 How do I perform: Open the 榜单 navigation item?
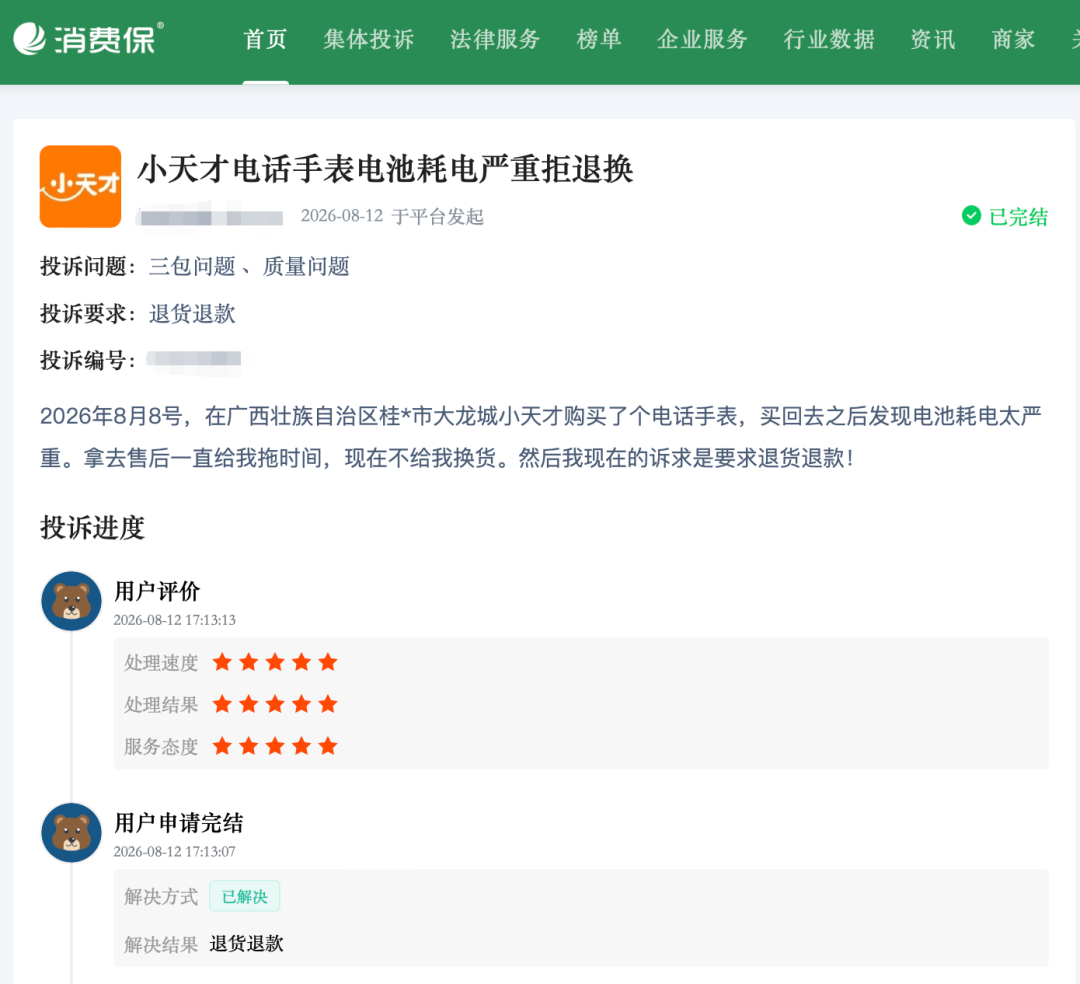(599, 39)
